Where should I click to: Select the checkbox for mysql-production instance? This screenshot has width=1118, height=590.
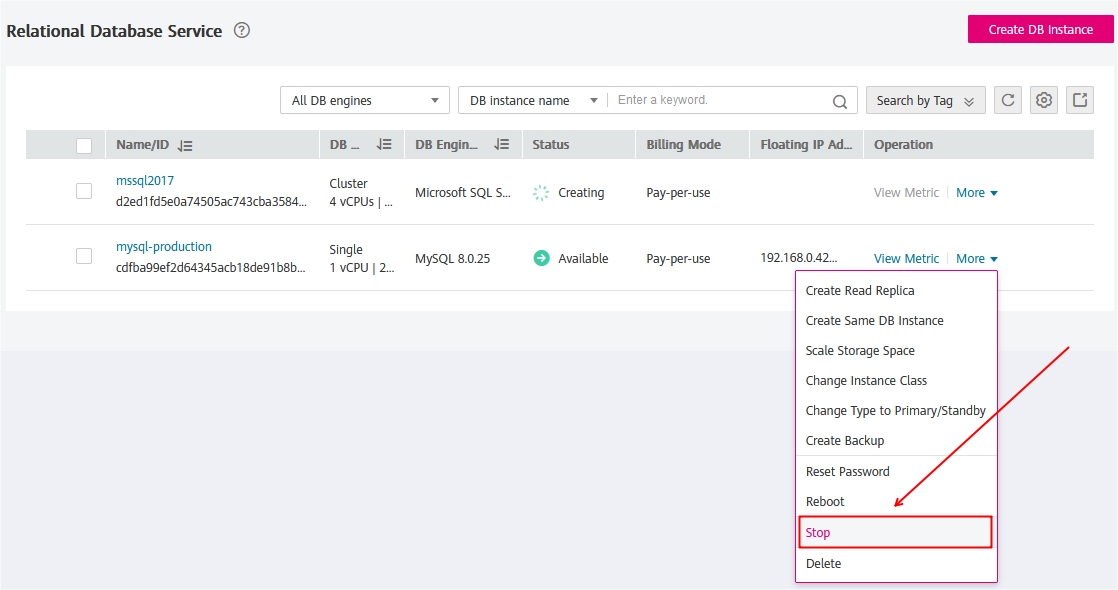point(84,256)
